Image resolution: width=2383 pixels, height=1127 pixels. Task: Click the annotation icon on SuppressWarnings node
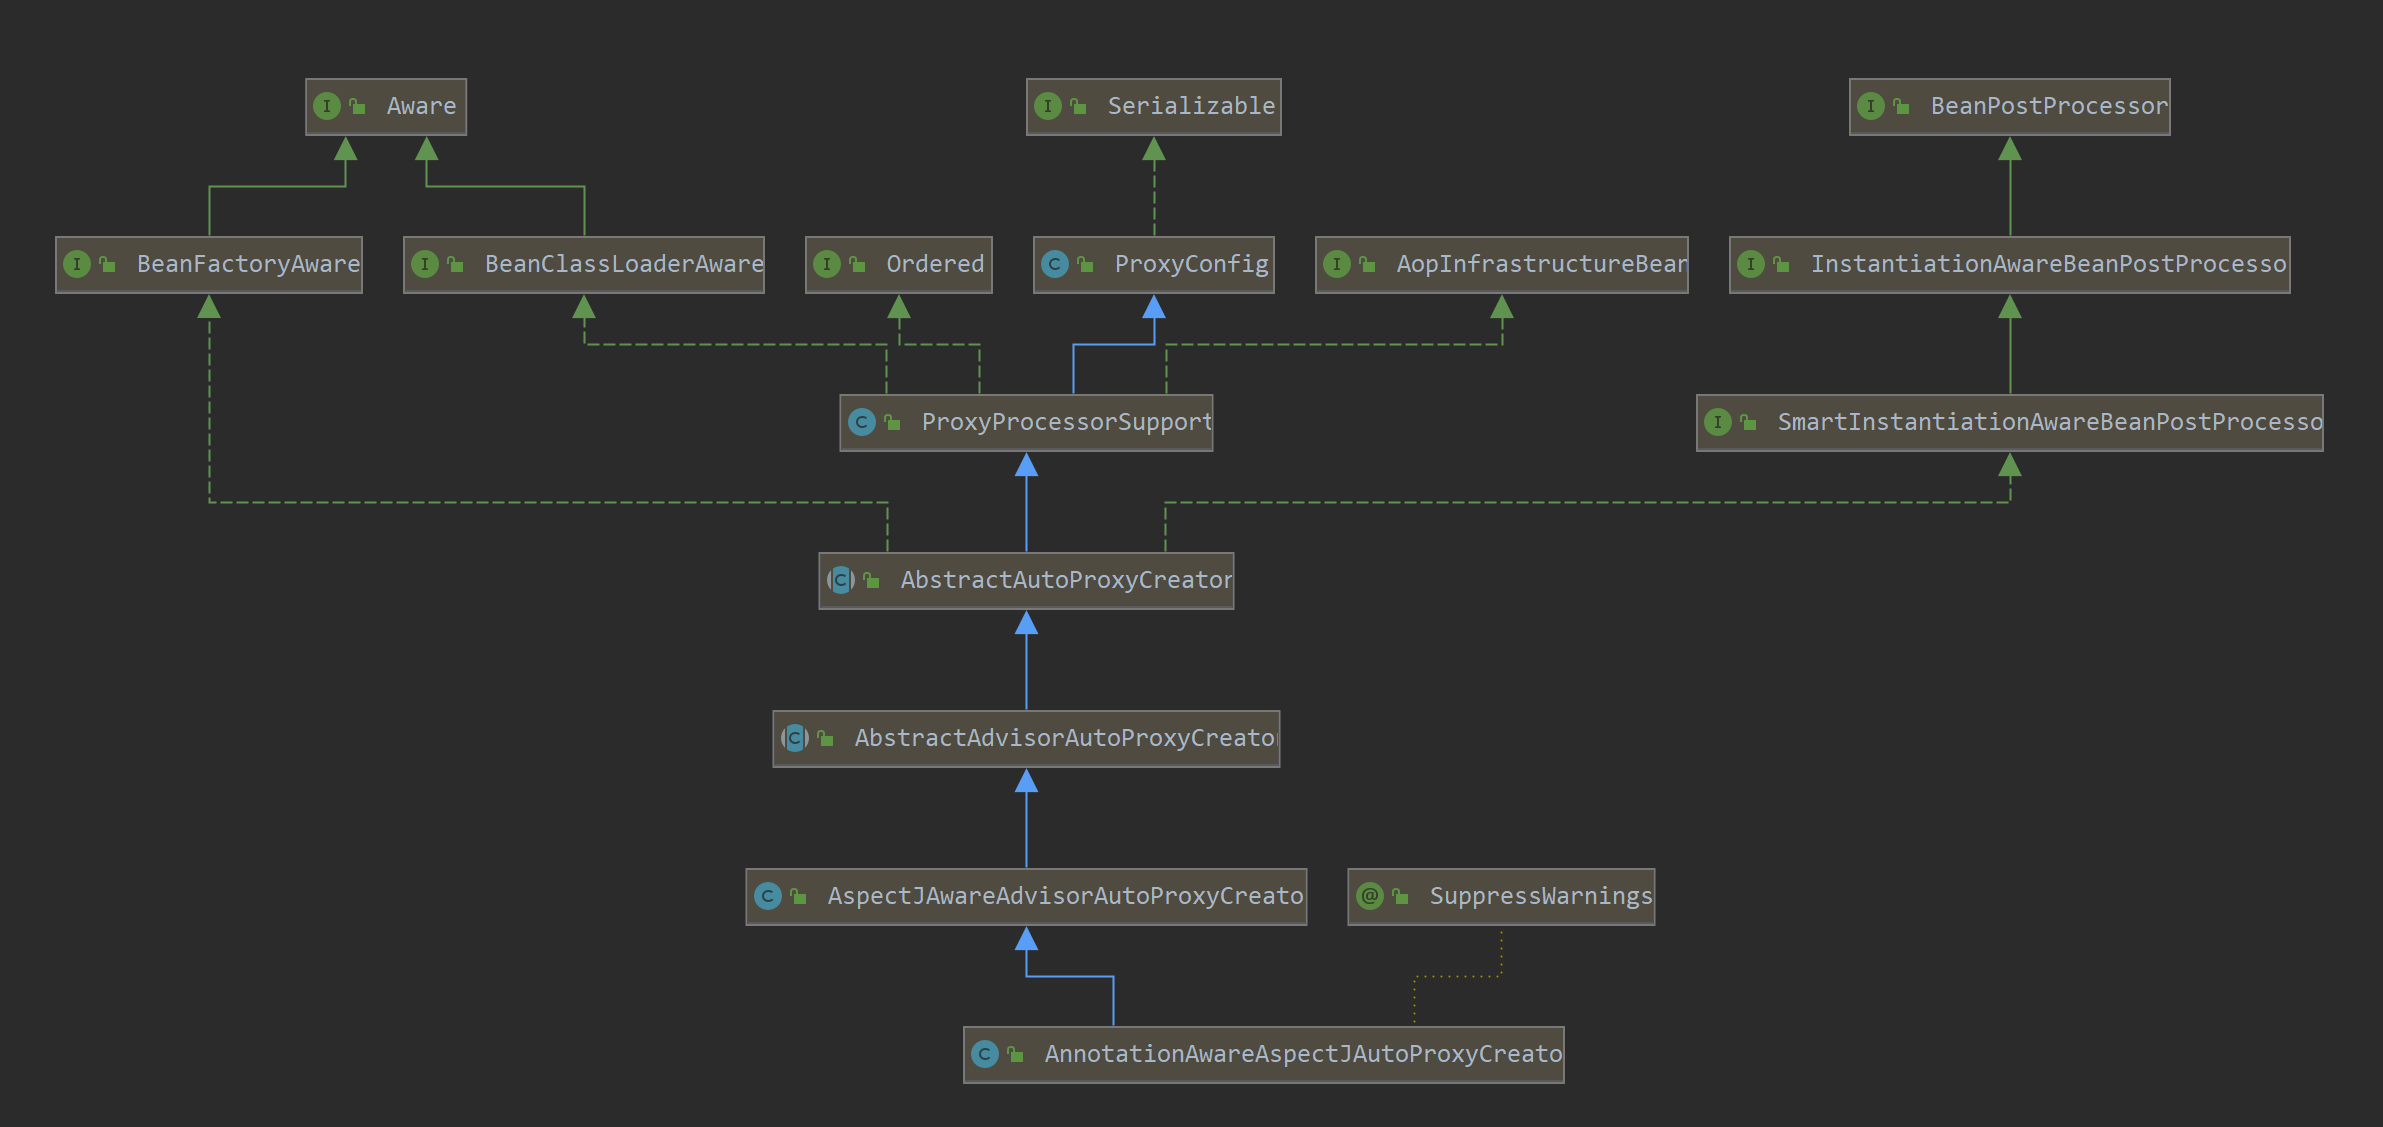pyautogui.click(x=1370, y=896)
